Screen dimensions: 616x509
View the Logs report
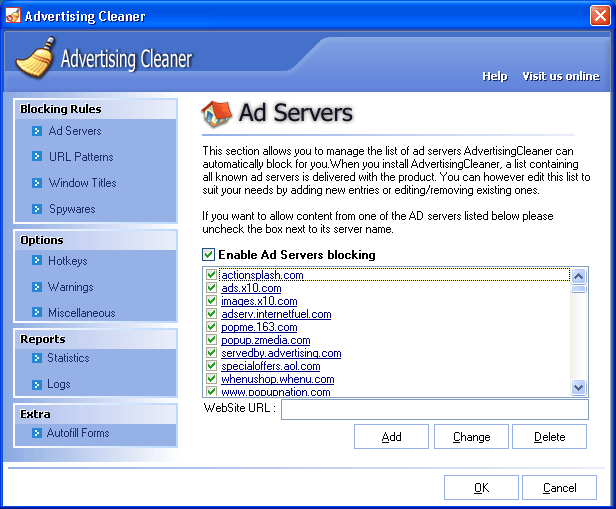59,384
